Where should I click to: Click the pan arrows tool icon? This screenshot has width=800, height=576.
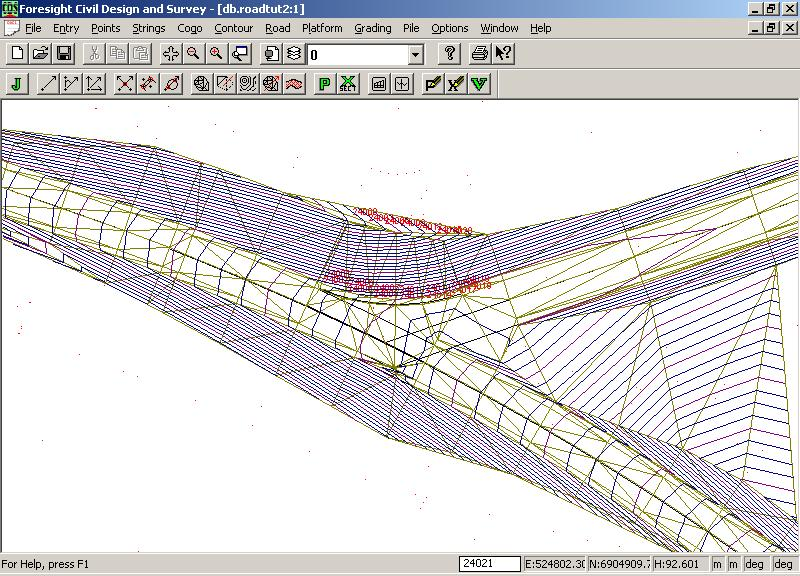[x=170, y=54]
